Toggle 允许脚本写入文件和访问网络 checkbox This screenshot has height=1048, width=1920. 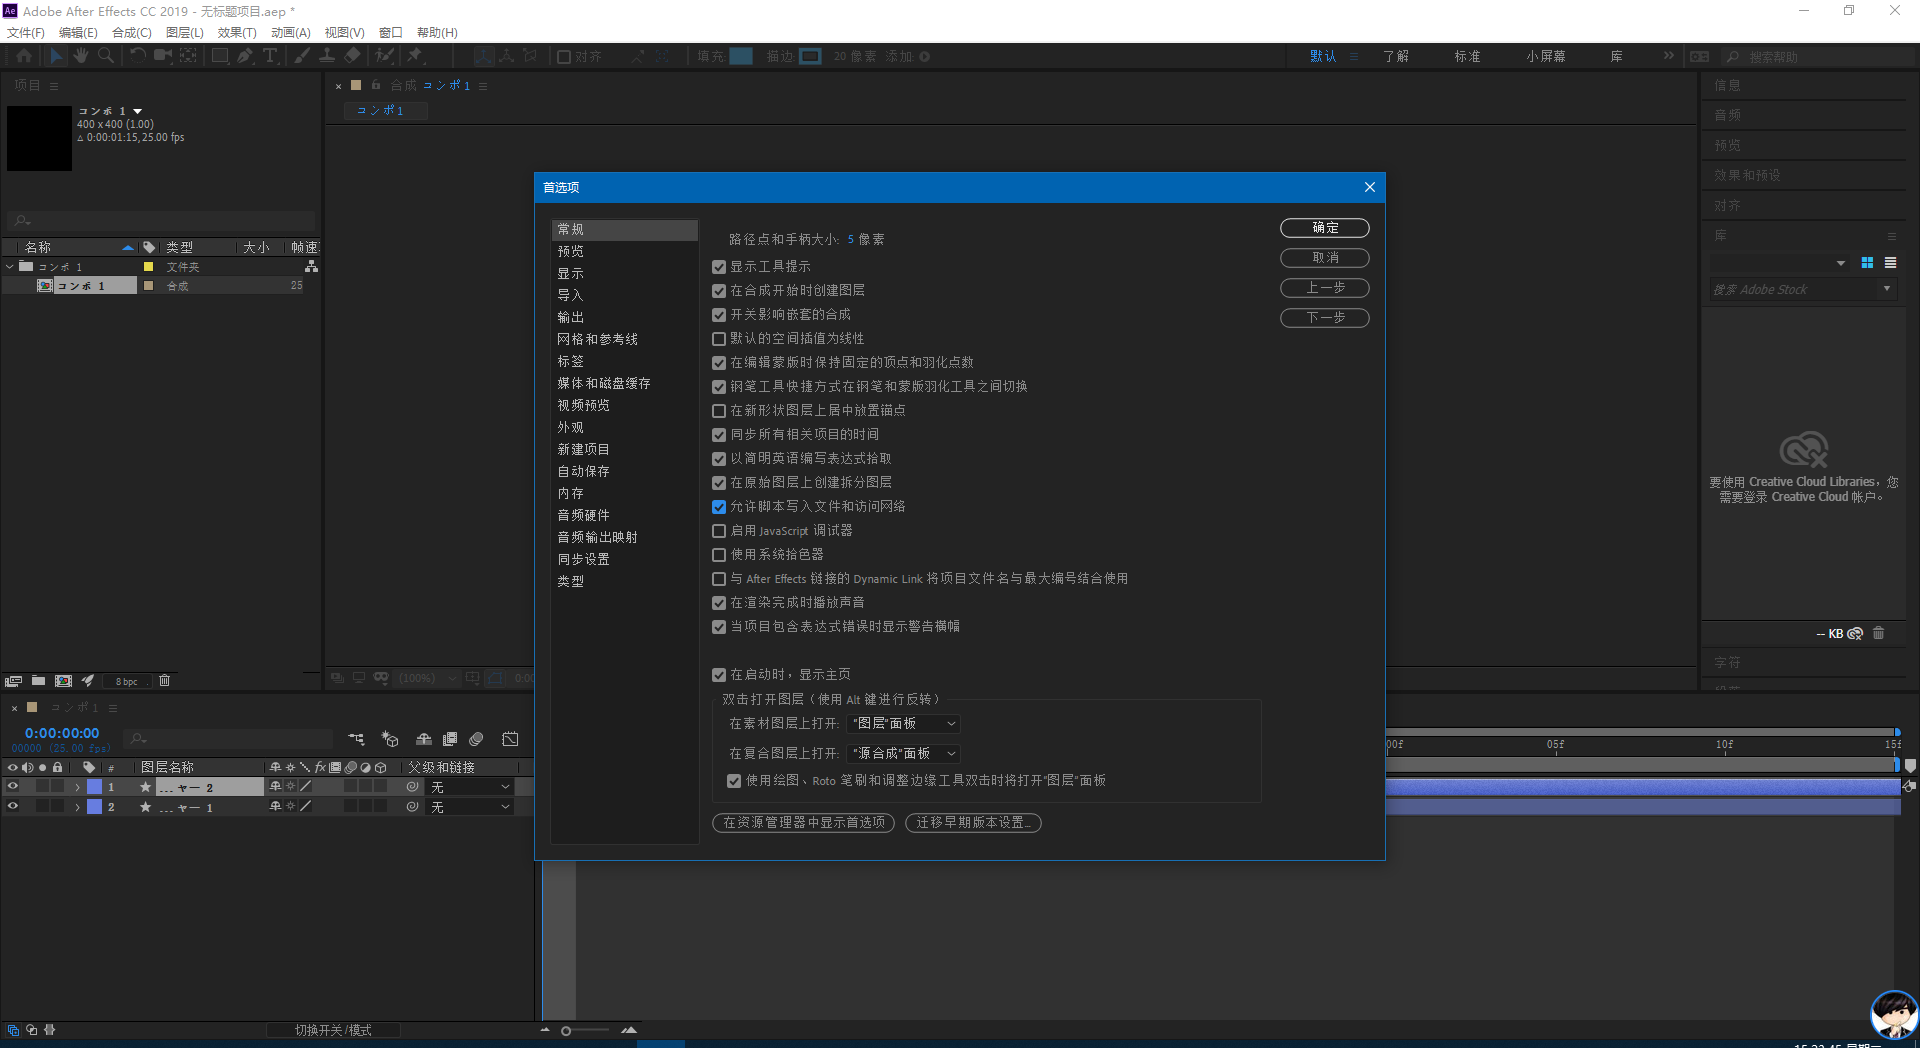(x=719, y=507)
